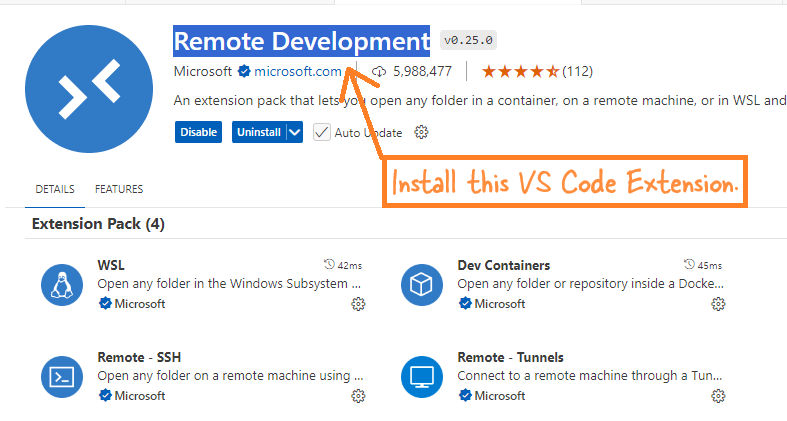This screenshot has height=421, width=787.
Task: Open the Dev Containers extension title
Action: click(503, 265)
